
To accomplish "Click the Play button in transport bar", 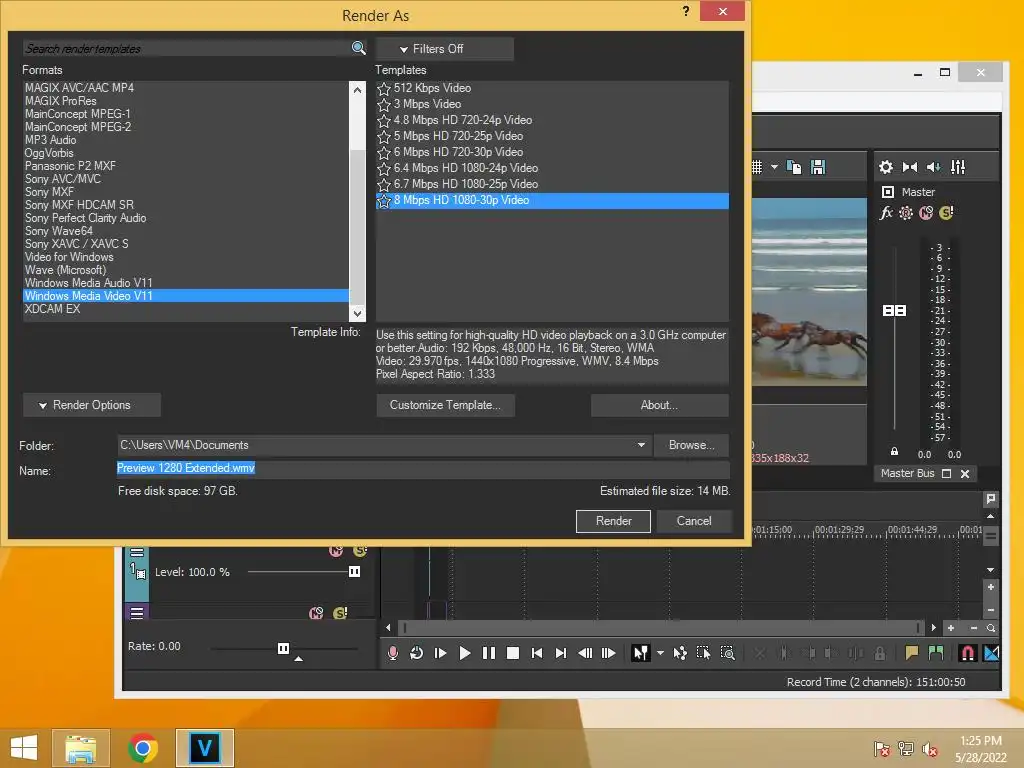I will (464, 653).
